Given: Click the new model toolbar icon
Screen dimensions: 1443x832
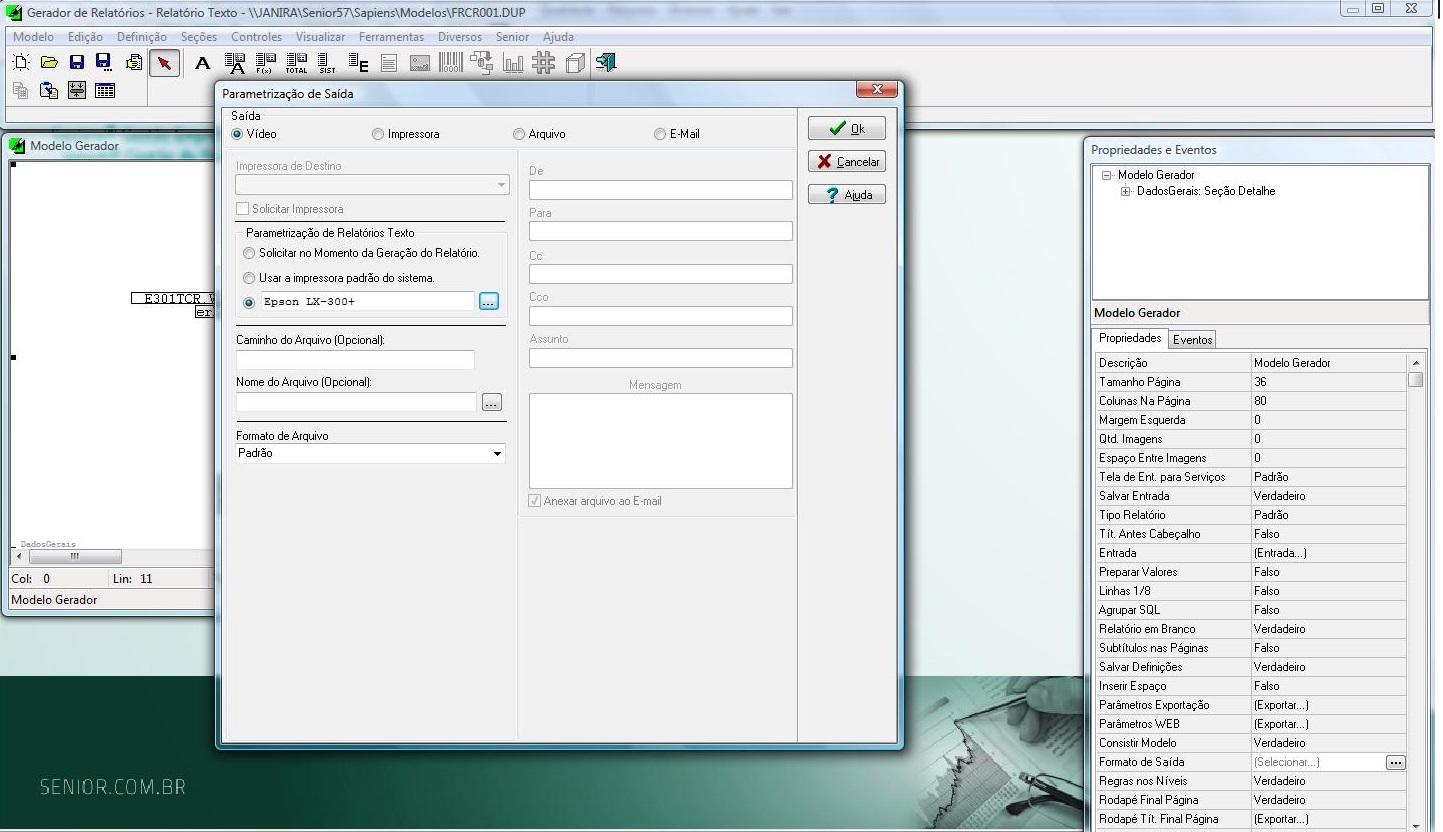Looking at the screenshot, I should [x=21, y=63].
